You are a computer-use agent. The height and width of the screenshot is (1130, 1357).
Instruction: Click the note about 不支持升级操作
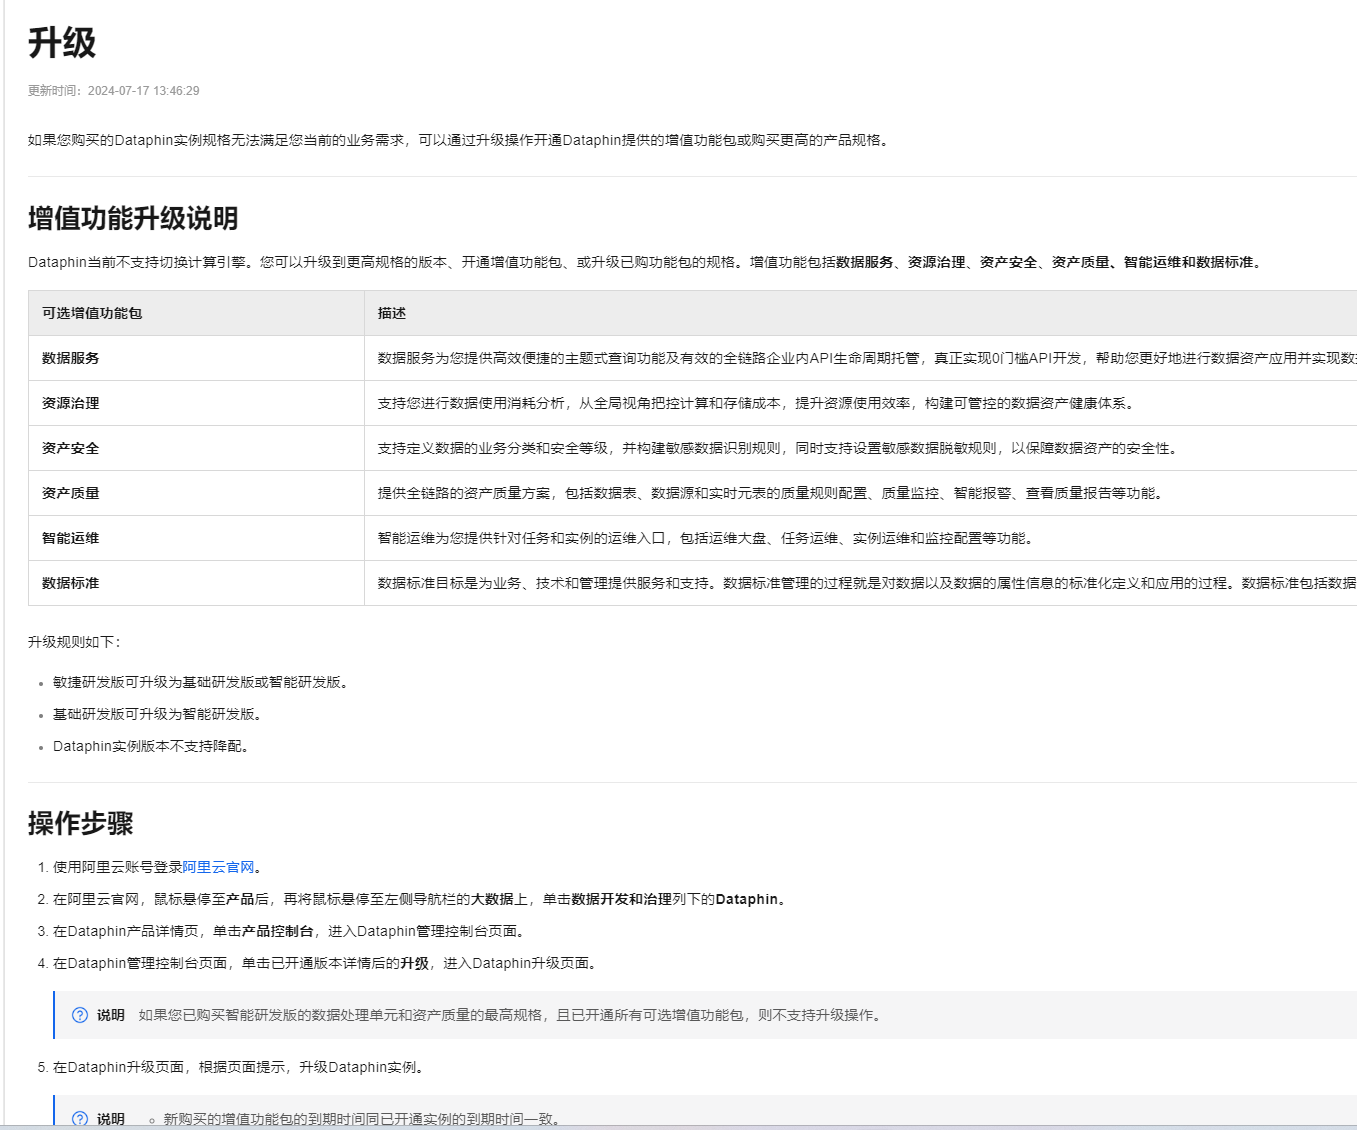(x=511, y=1015)
